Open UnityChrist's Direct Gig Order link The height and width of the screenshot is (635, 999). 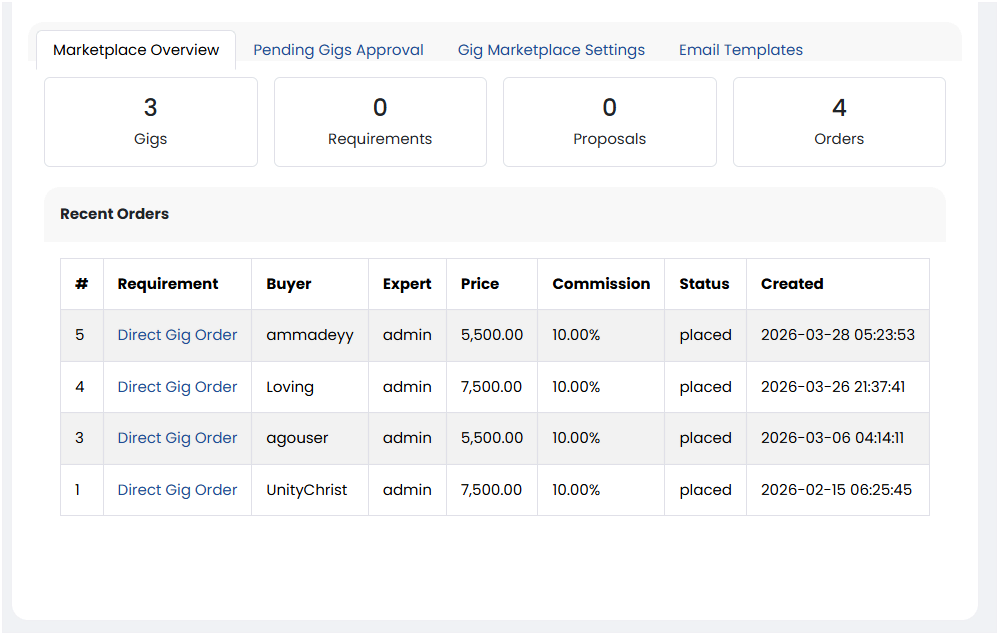(x=177, y=490)
